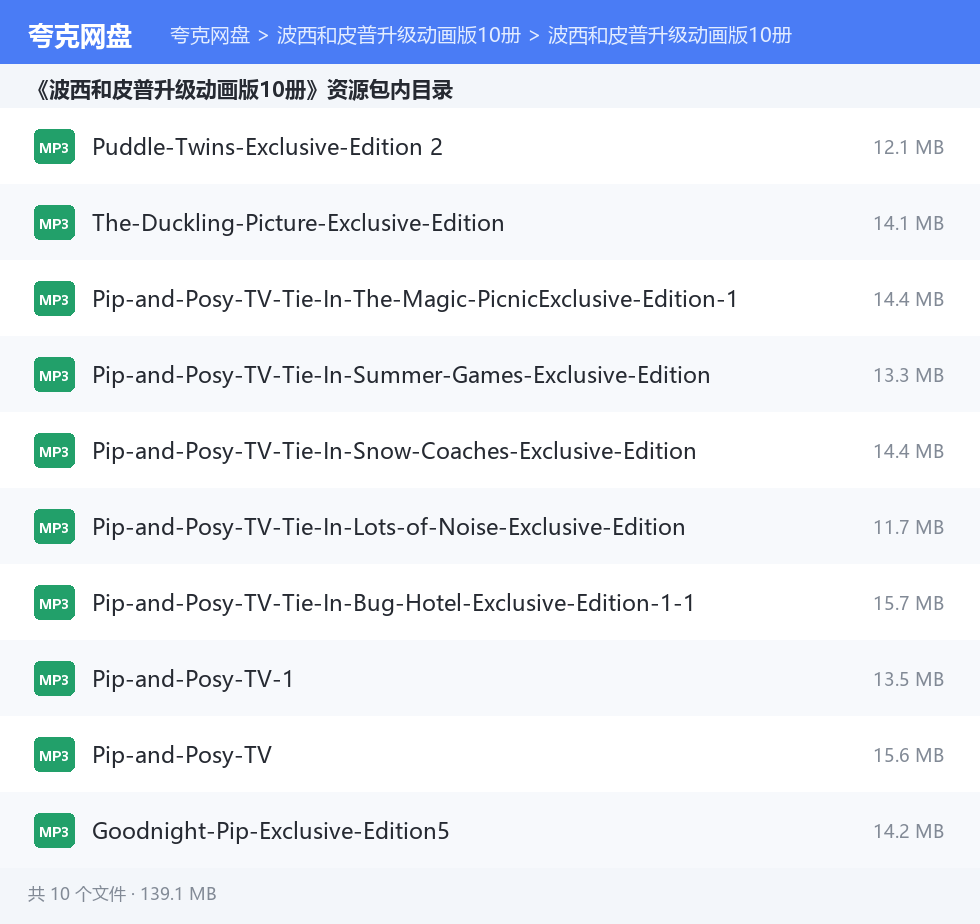Image resolution: width=980 pixels, height=924 pixels.
Task: Click the MP3 icon beside the 15.6 MB Pip-and-Posy-TV file
Action: (x=54, y=755)
